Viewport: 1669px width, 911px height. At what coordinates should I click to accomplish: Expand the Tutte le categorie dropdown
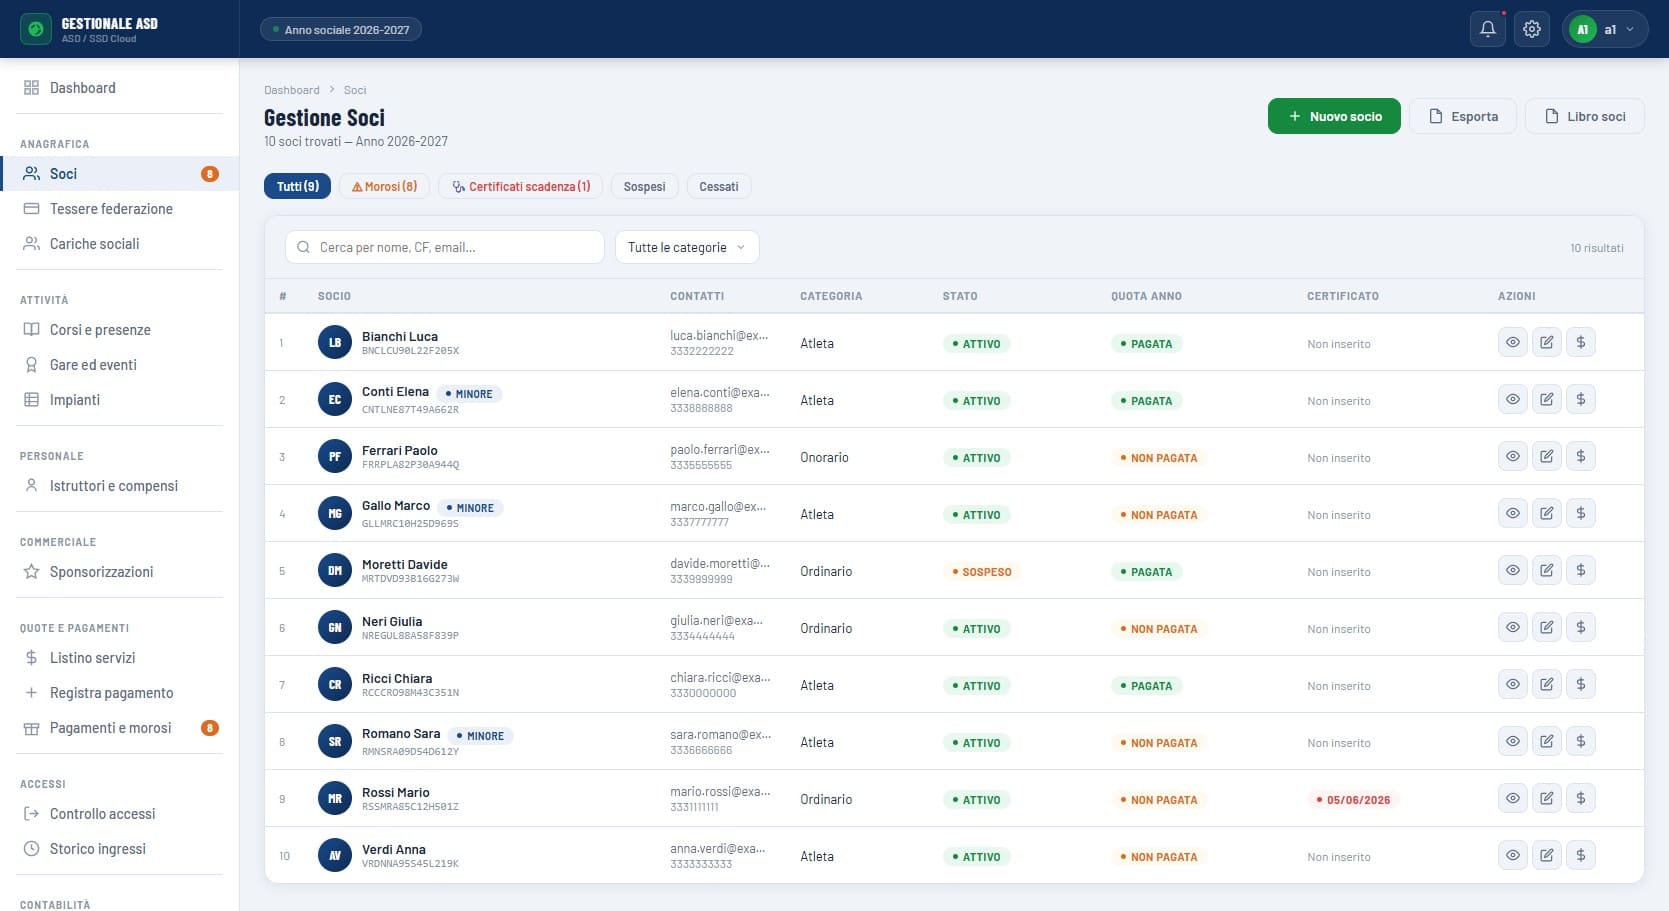coord(687,247)
